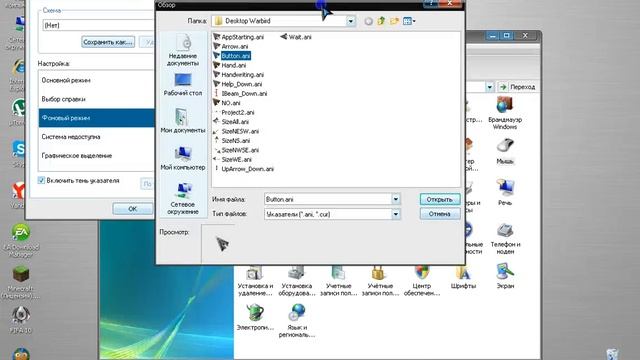Select Система недоступна pointer entry
Viewport: 640px width, 360px height.
coord(96,137)
